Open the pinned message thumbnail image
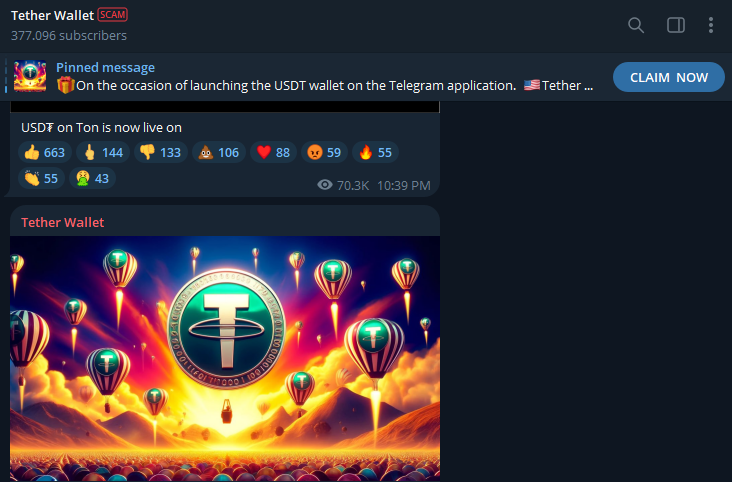The height and width of the screenshot is (482, 732). coord(30,76)
